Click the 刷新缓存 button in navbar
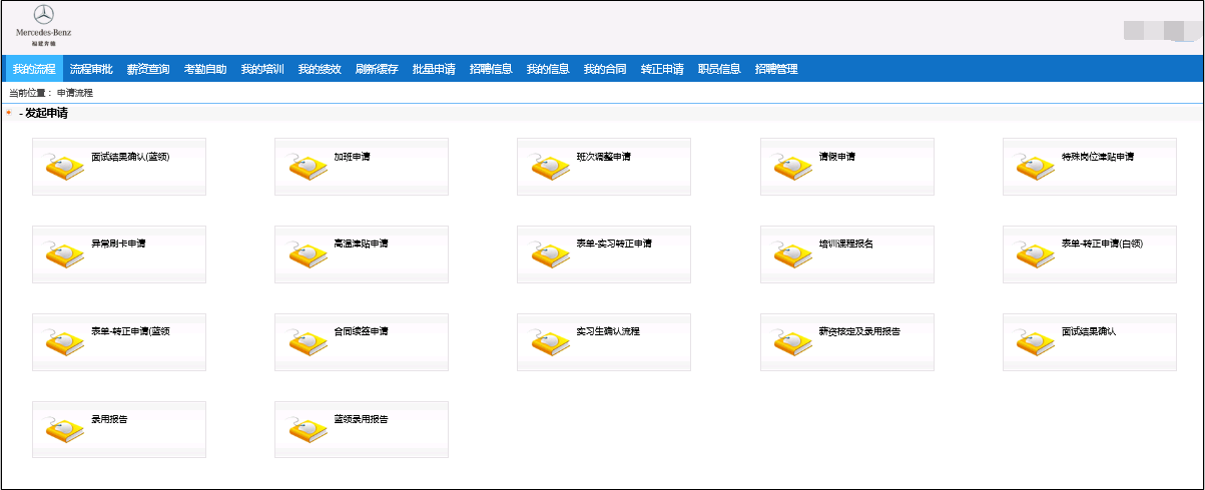Viewport: 1205px width, 490px height. click(x=377, y=69)
